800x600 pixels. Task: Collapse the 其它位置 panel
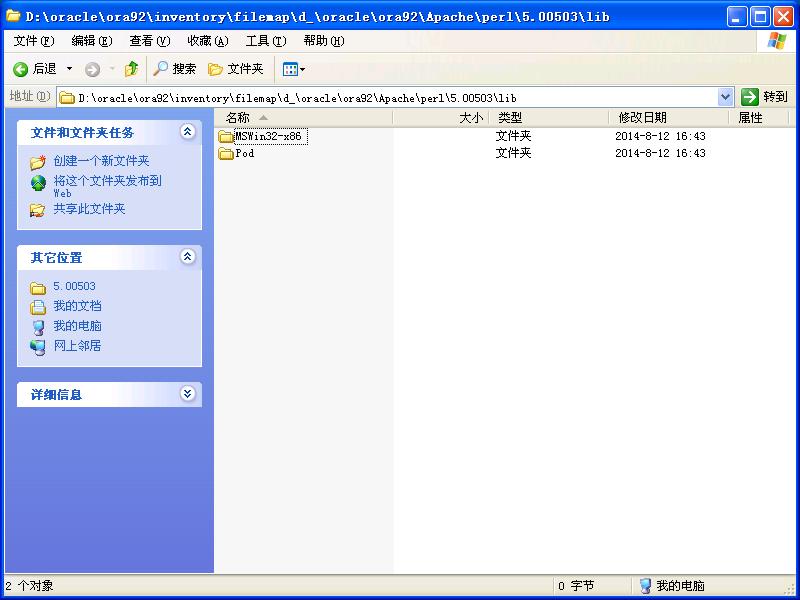(x=187, y=257)
